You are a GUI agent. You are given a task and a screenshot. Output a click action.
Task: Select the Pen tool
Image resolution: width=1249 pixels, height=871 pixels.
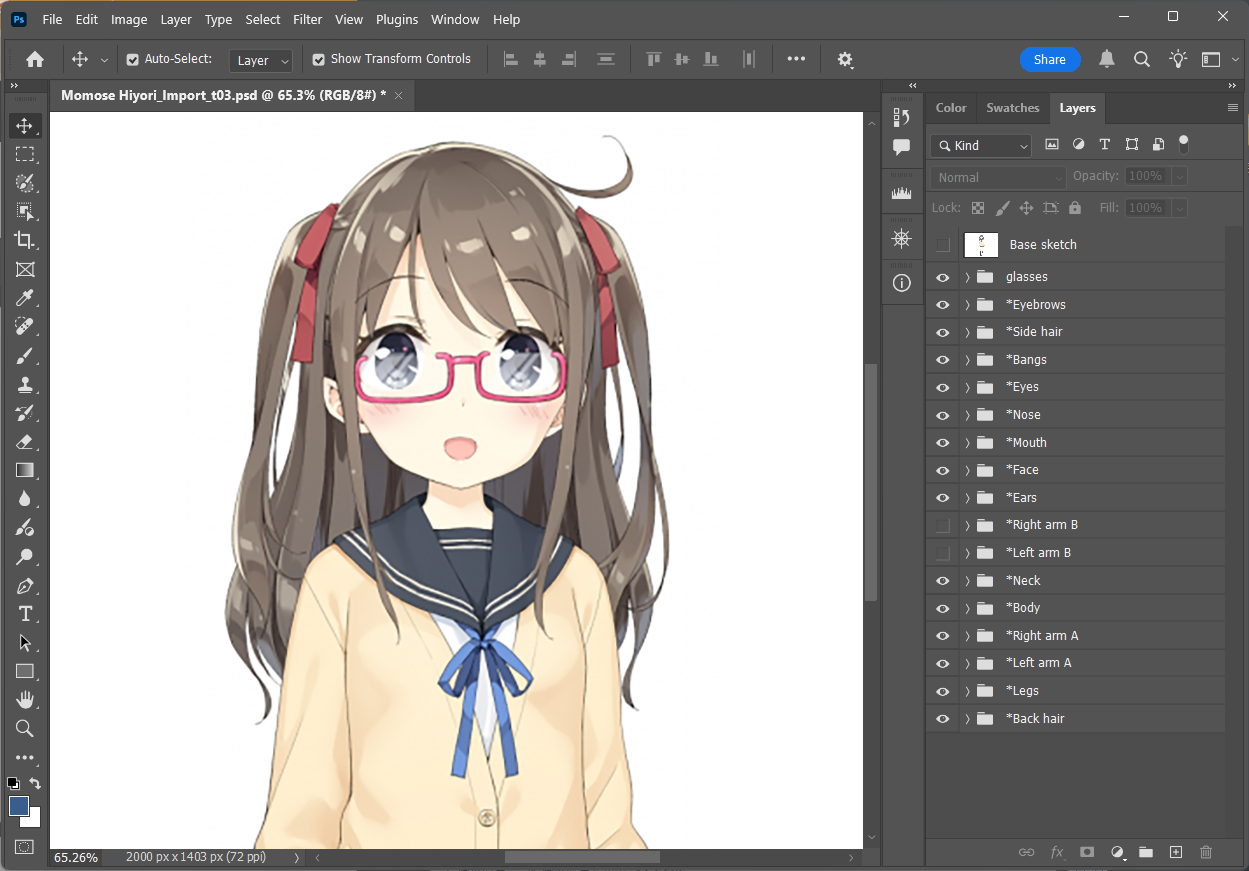[25, 586]
